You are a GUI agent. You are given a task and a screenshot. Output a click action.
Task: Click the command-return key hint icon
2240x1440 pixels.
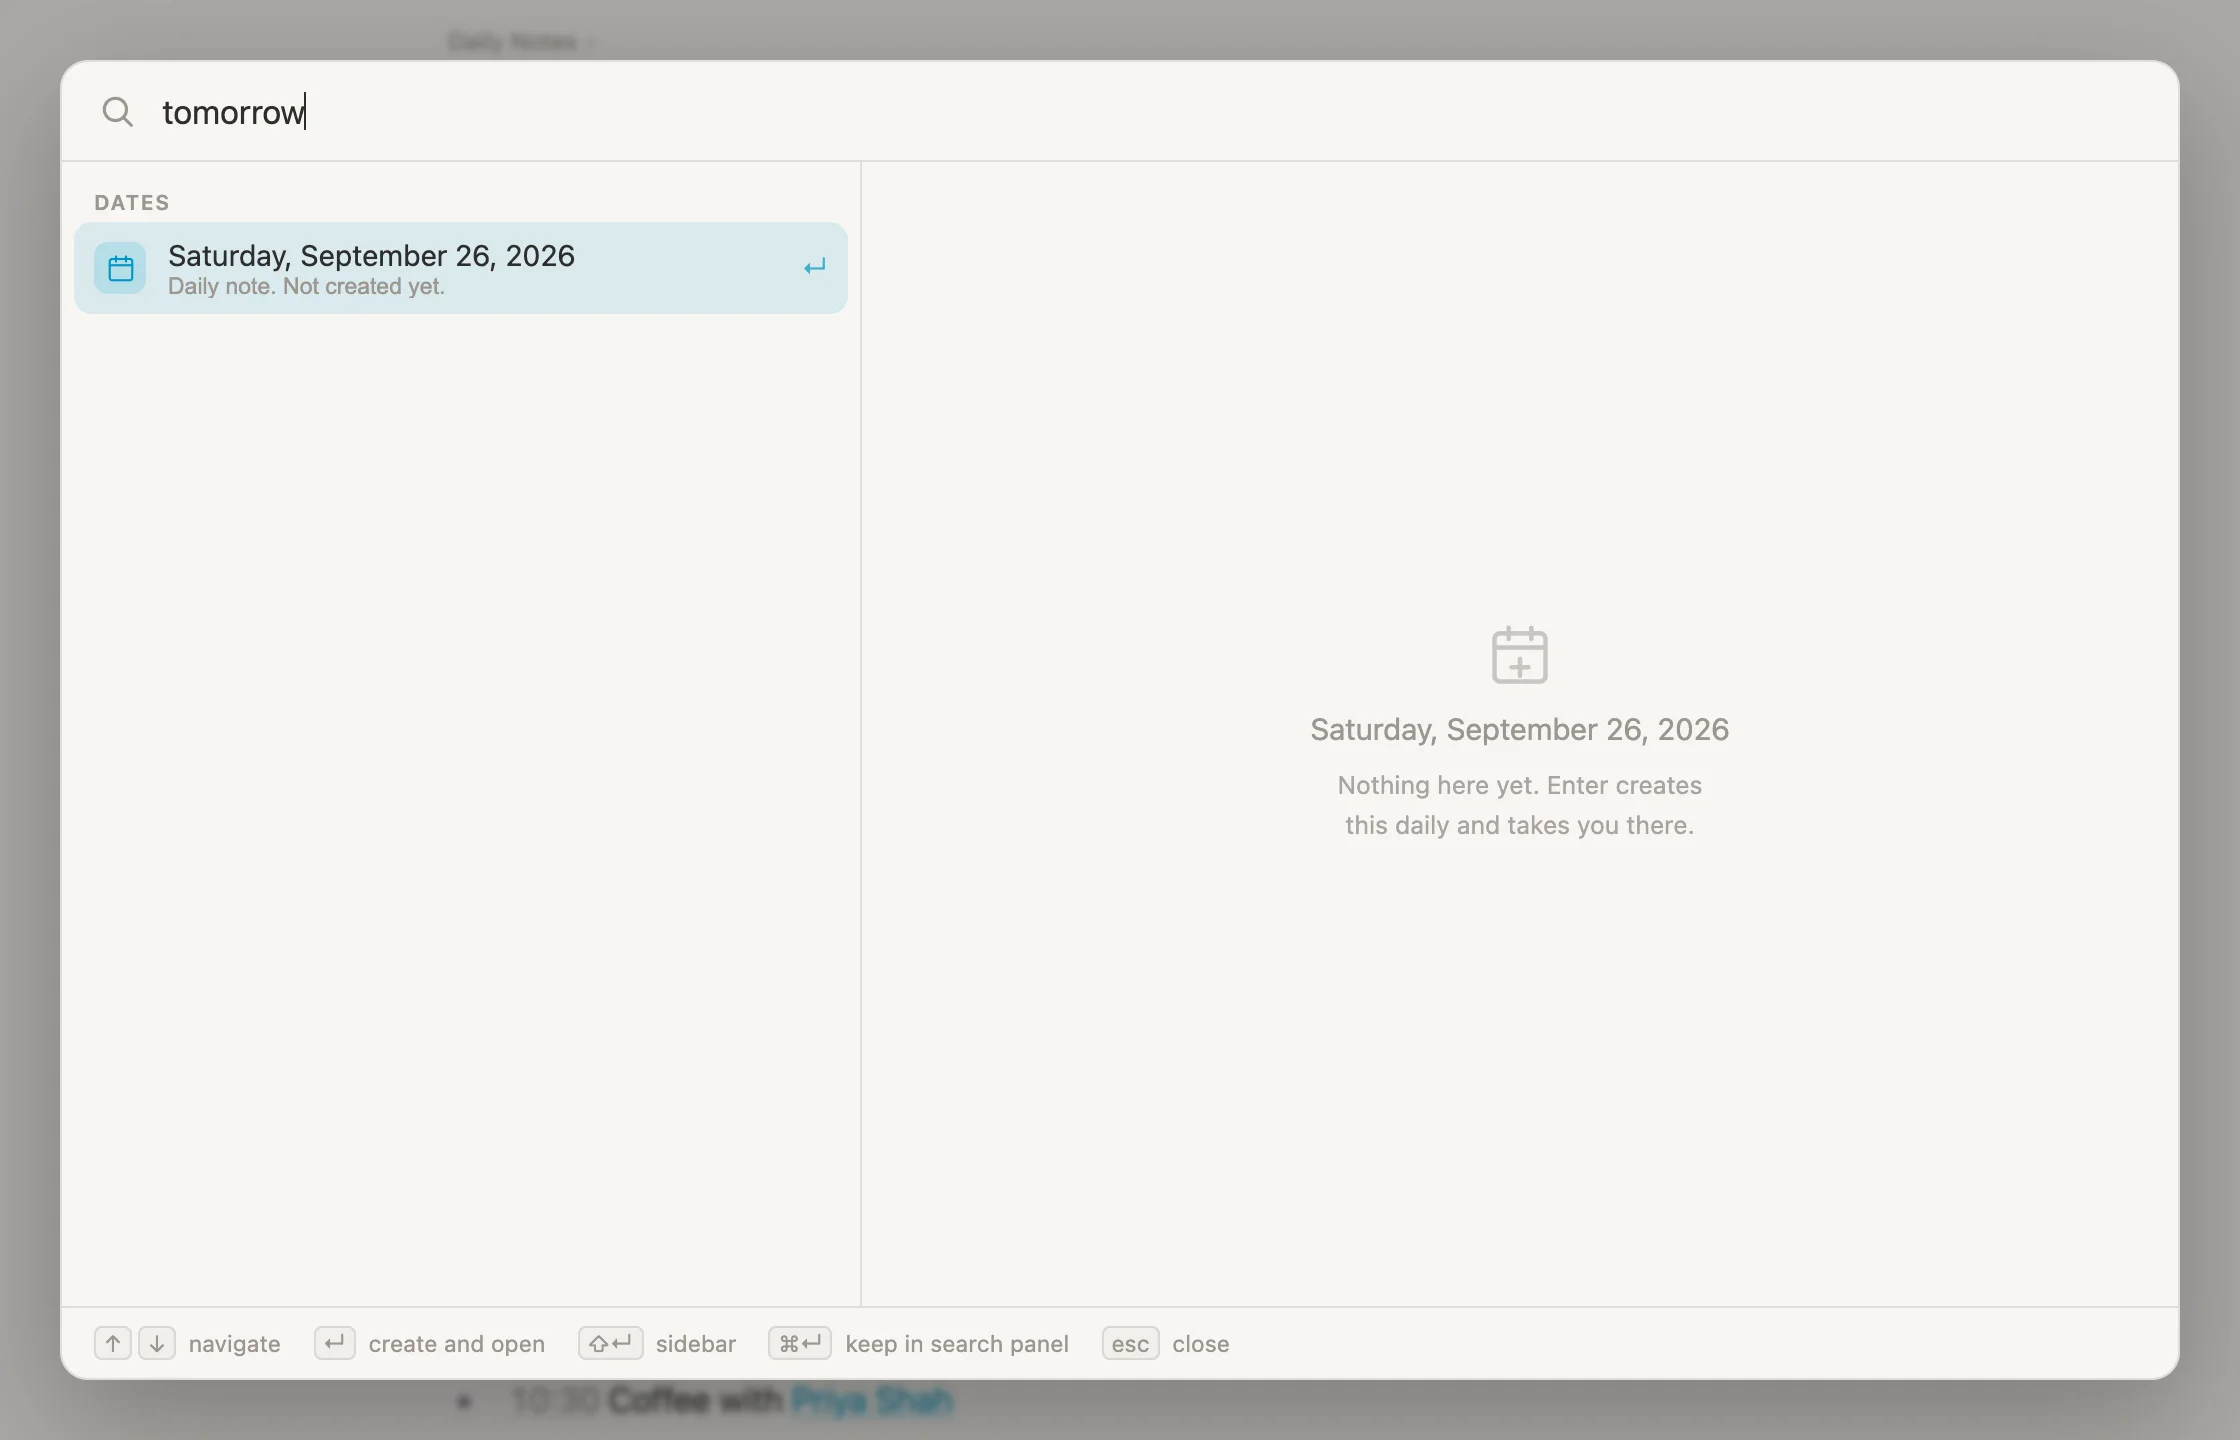[800, 1343]
